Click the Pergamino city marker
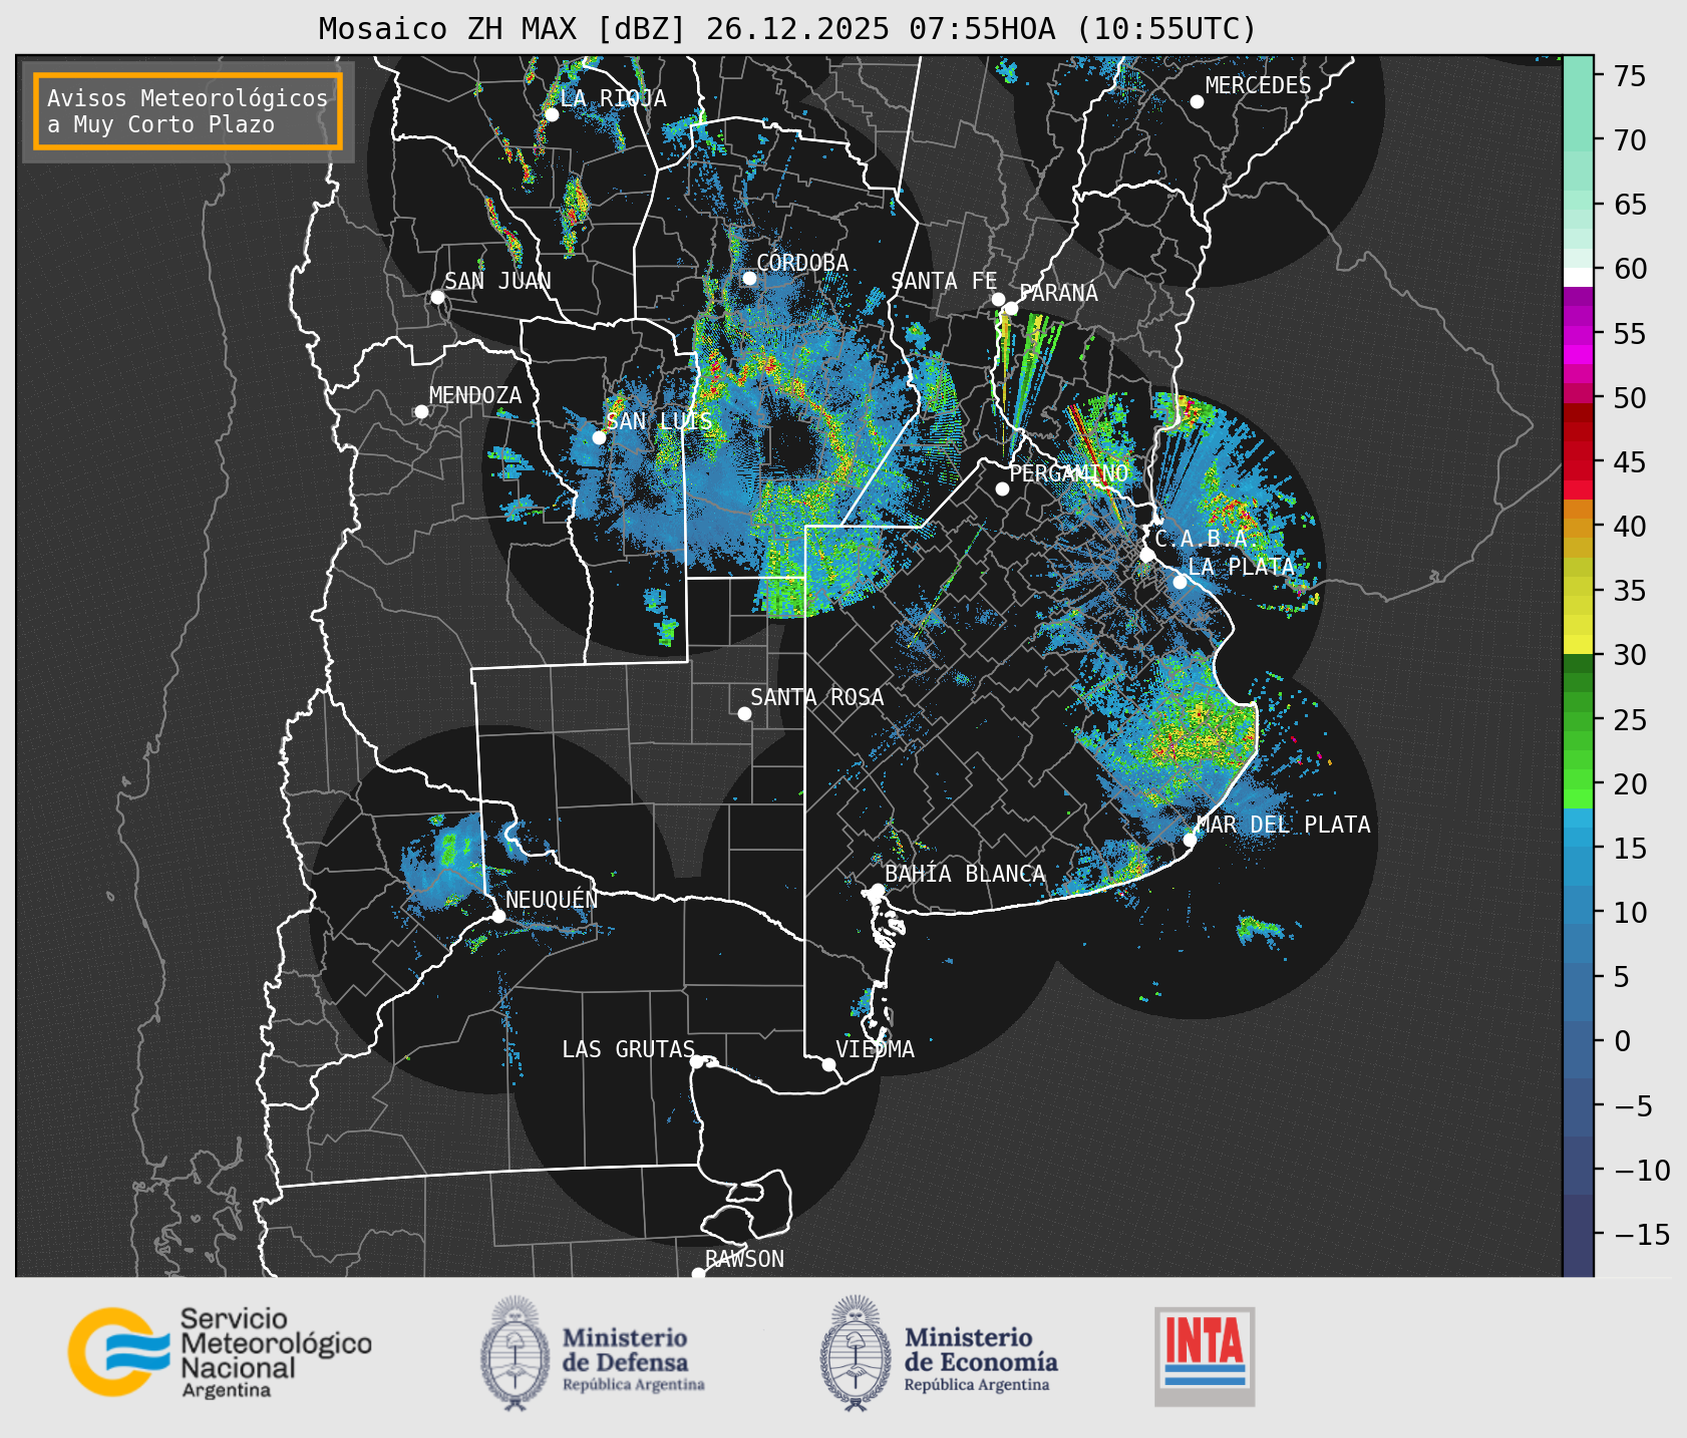1687x1438 pixels. [x=1002, y=489]
